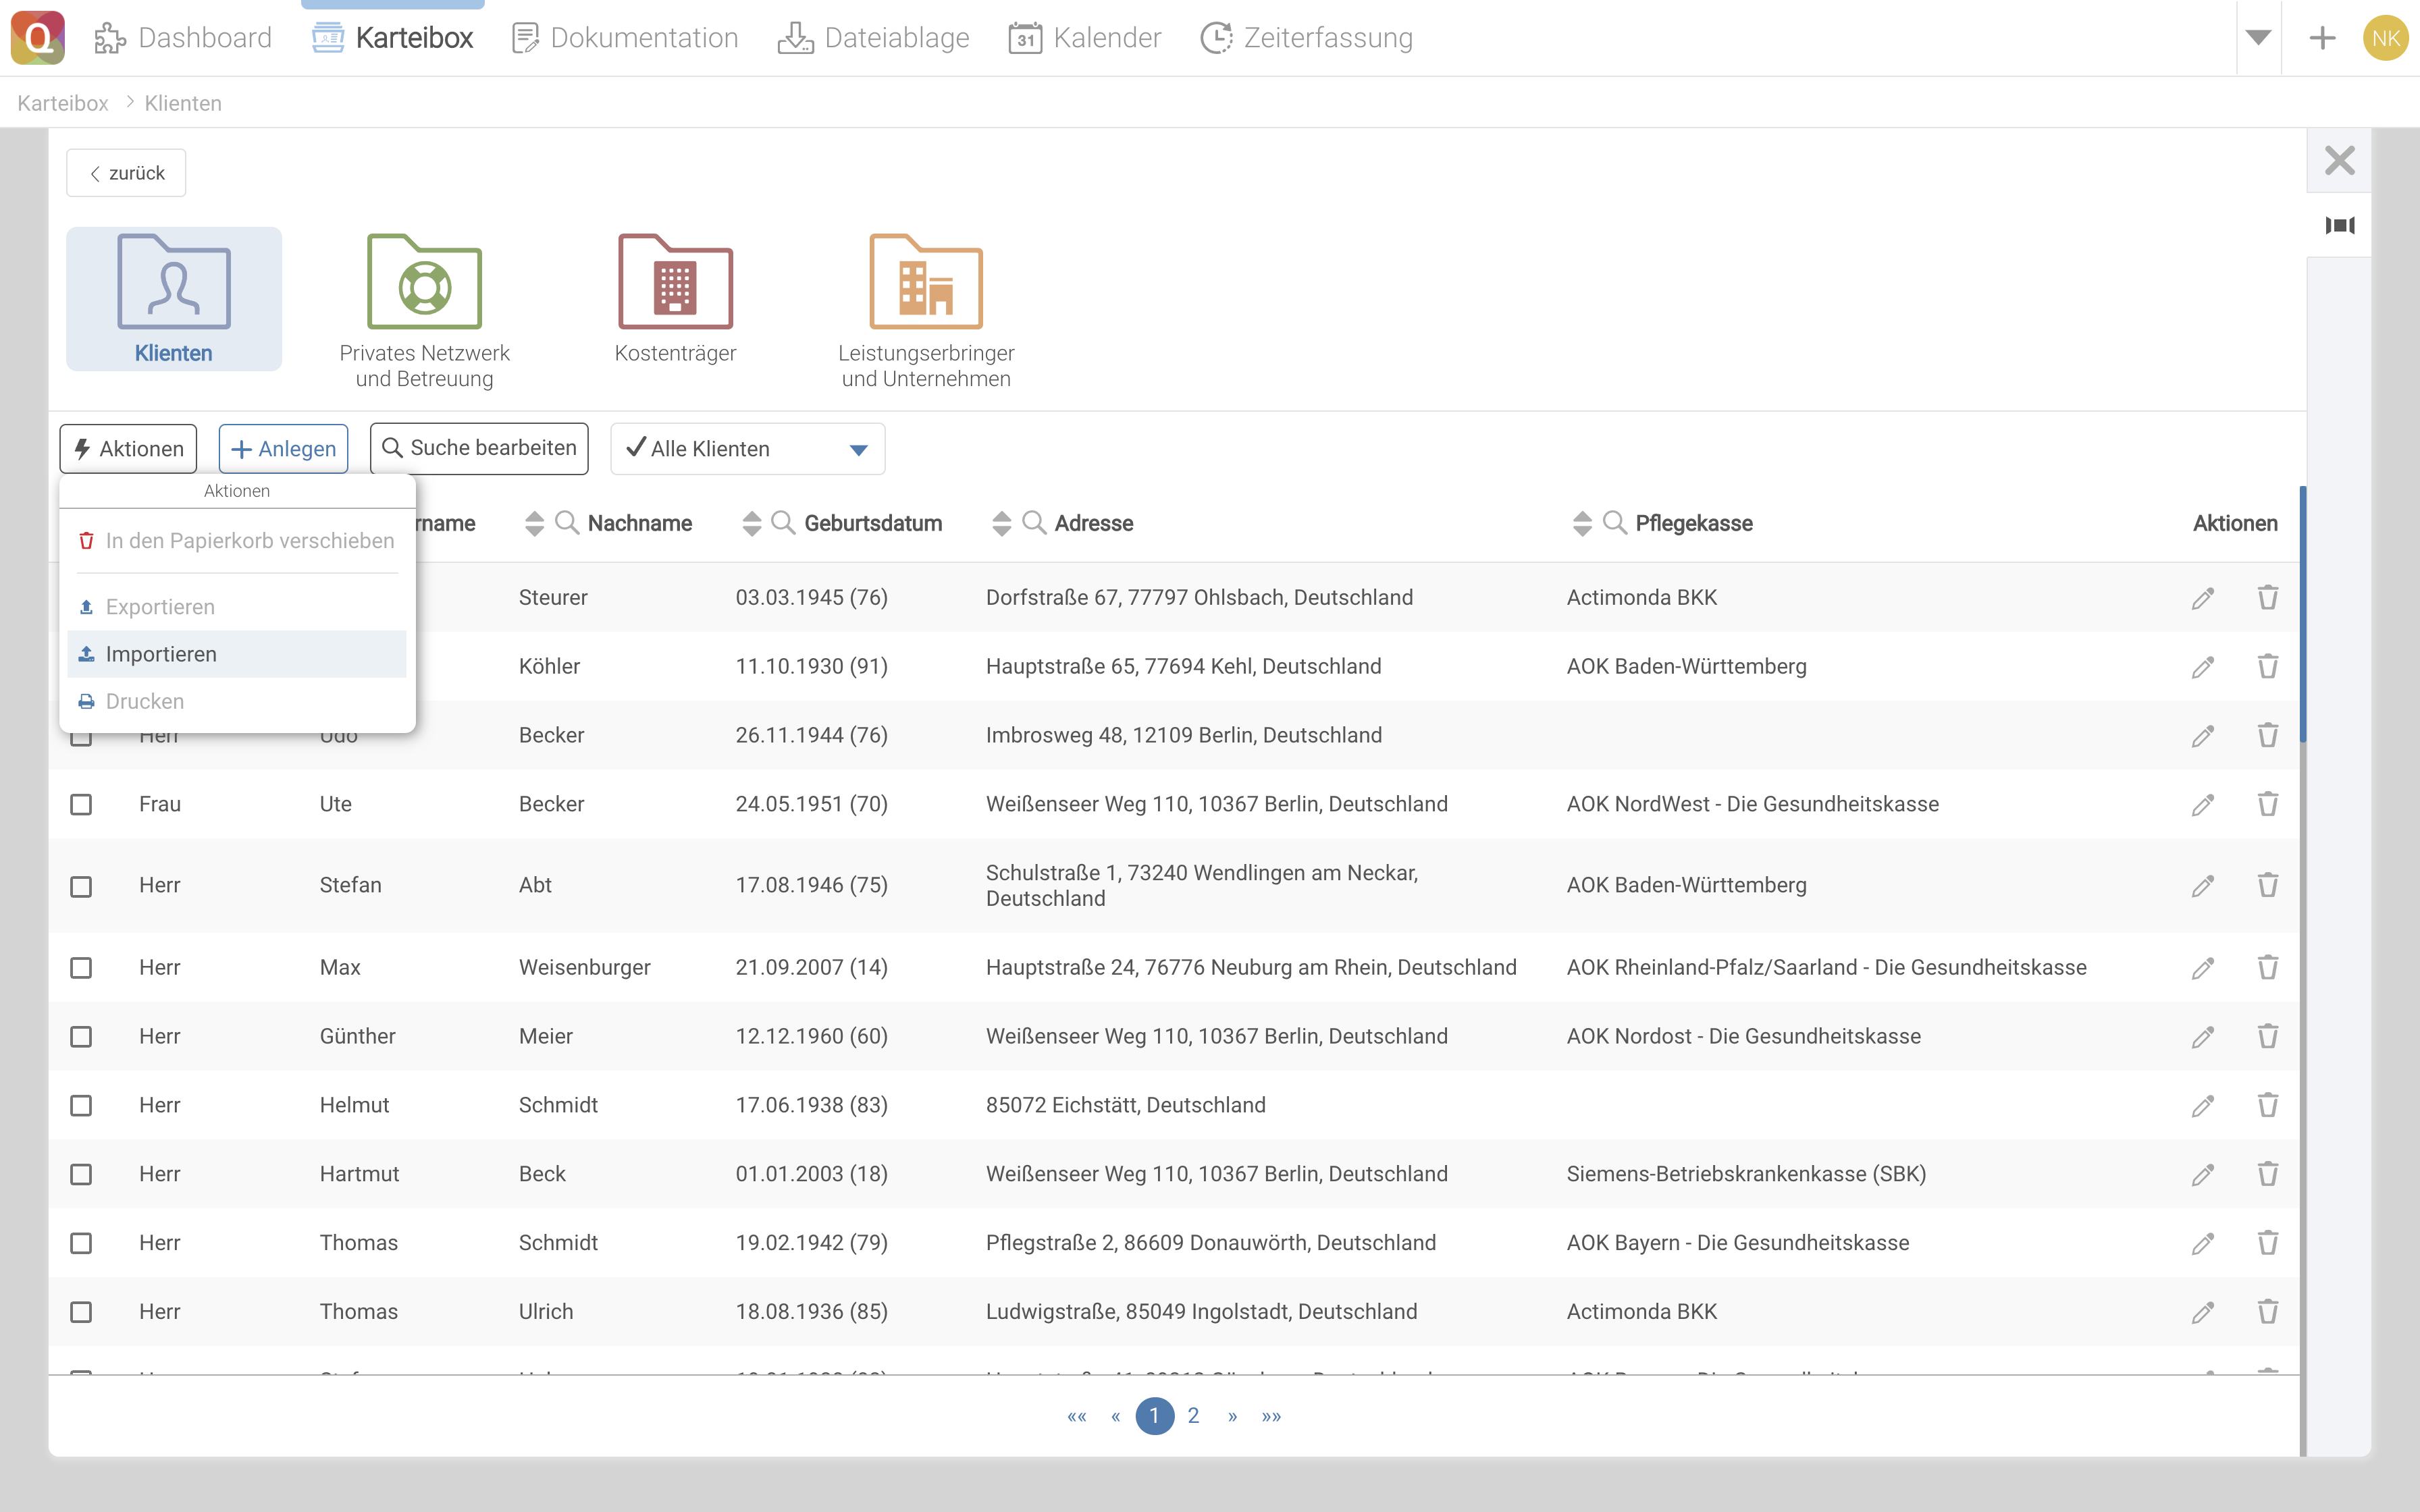Go back with the zurück button
Screen dimensions: 2420x1512
tap(126, 173)
